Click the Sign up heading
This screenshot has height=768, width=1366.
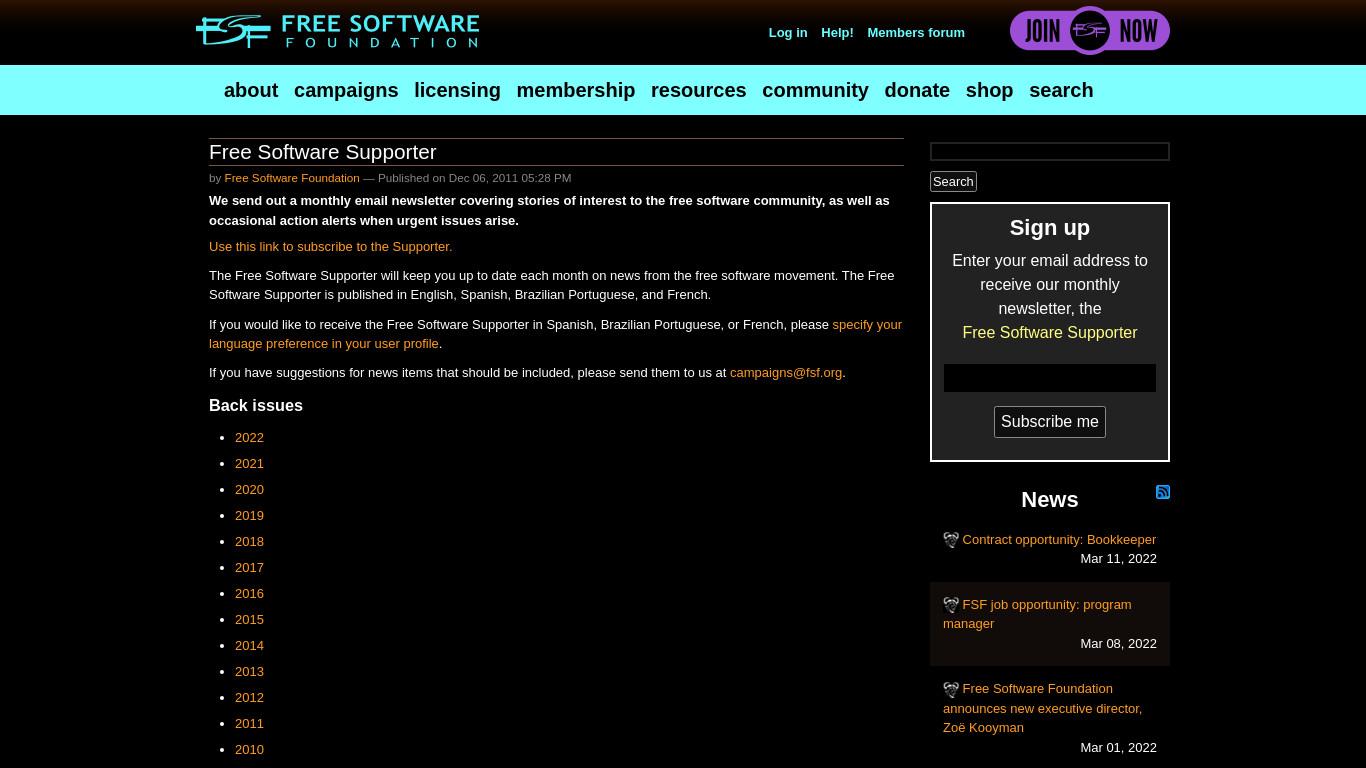tap(1049, 227)
